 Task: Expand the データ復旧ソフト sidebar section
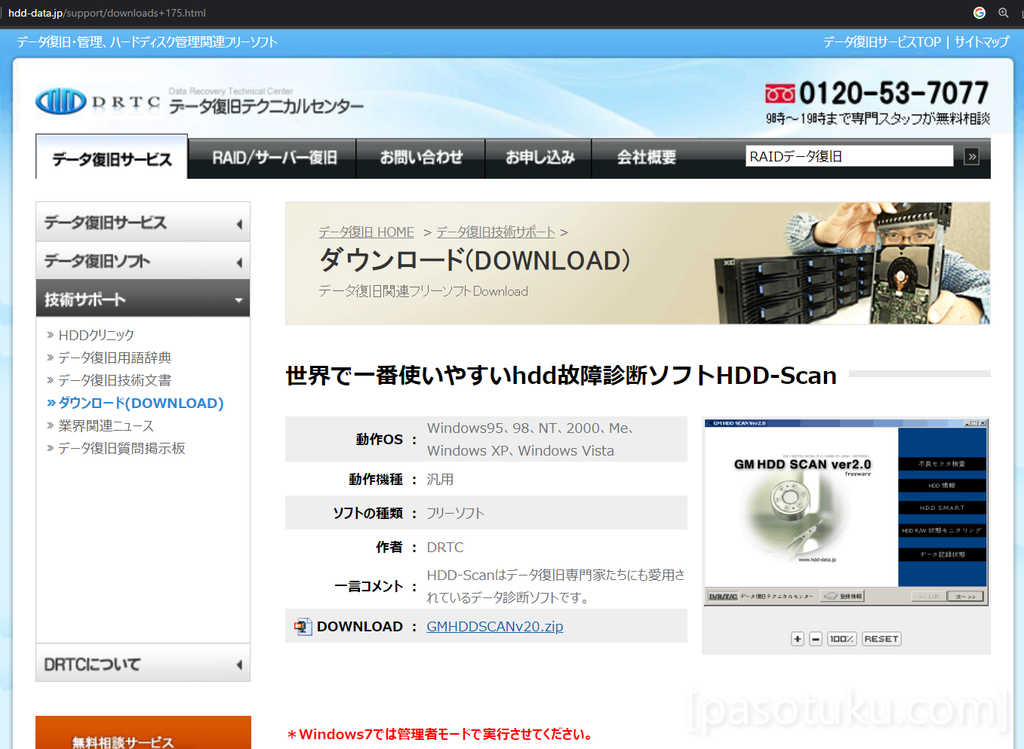click(143, 261)
